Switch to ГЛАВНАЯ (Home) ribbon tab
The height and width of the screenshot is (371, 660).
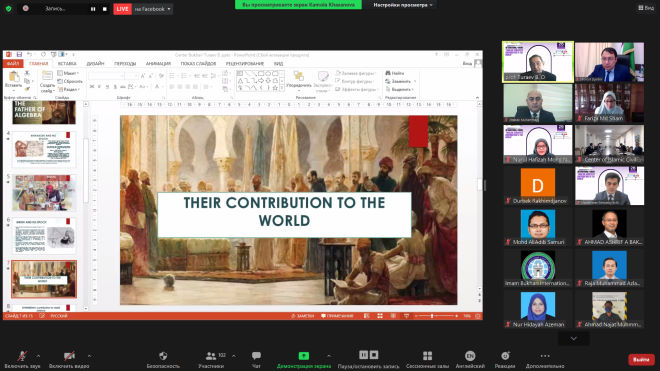pyautogui.click(x=39, y=64)
